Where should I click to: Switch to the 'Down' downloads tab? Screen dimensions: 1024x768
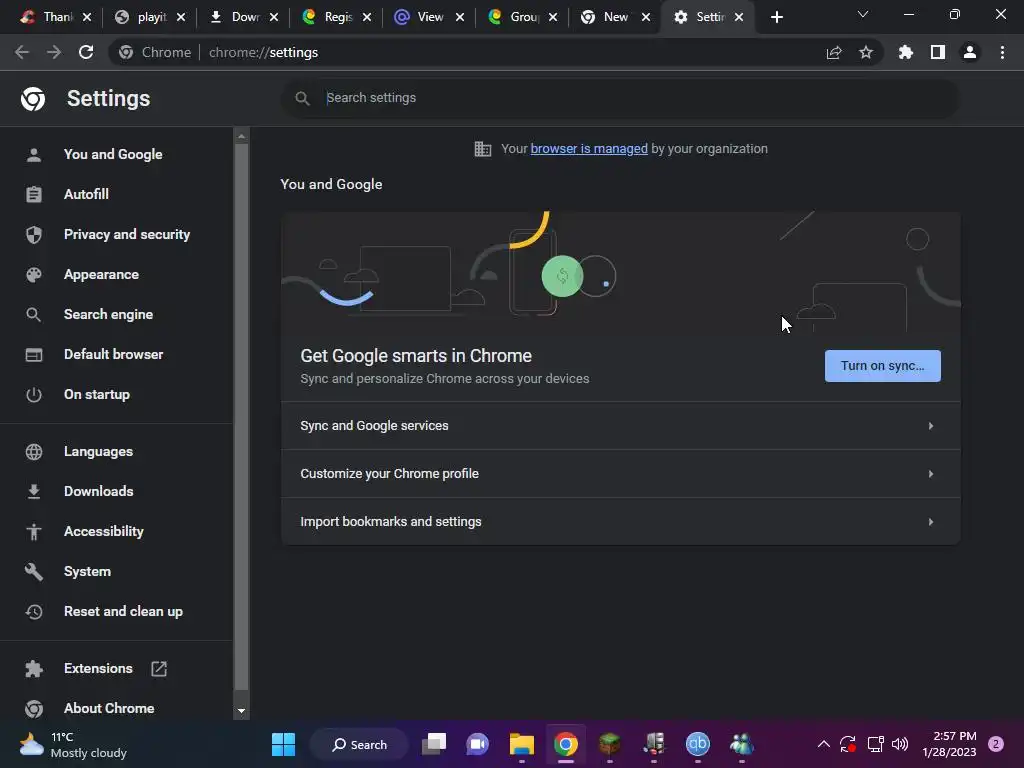coord(242,17)
